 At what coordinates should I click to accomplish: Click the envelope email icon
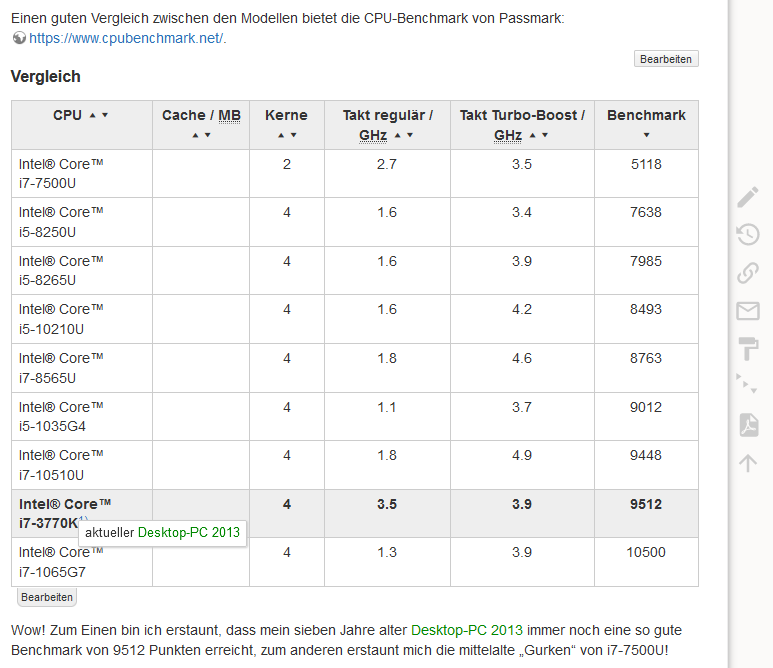click(748, 311)
